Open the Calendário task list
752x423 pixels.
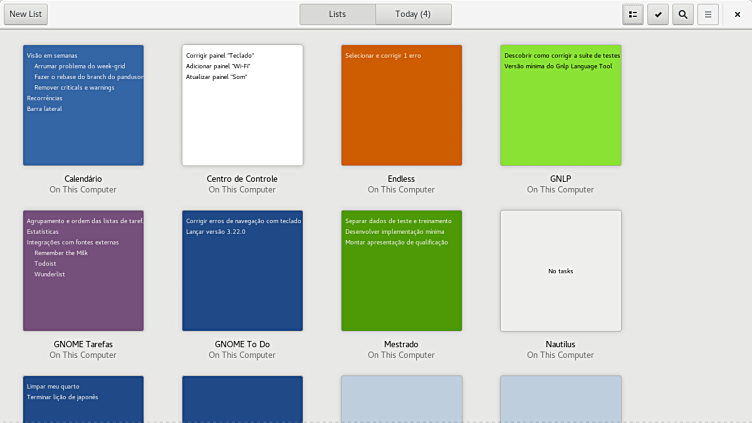coord(83,105)
